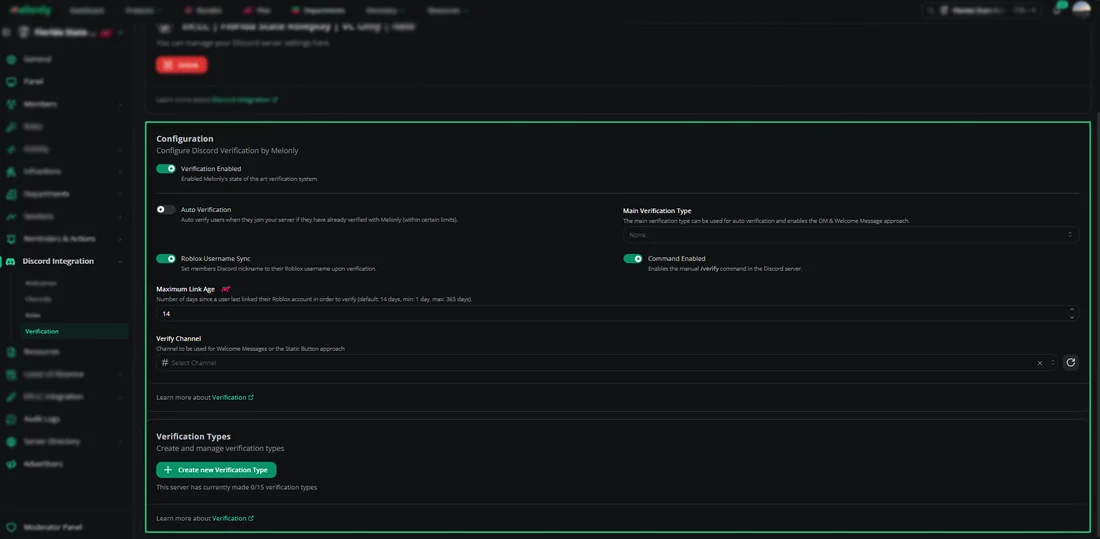
Task: Toggle the Command Enabled switch
Action: pos(633,258)
